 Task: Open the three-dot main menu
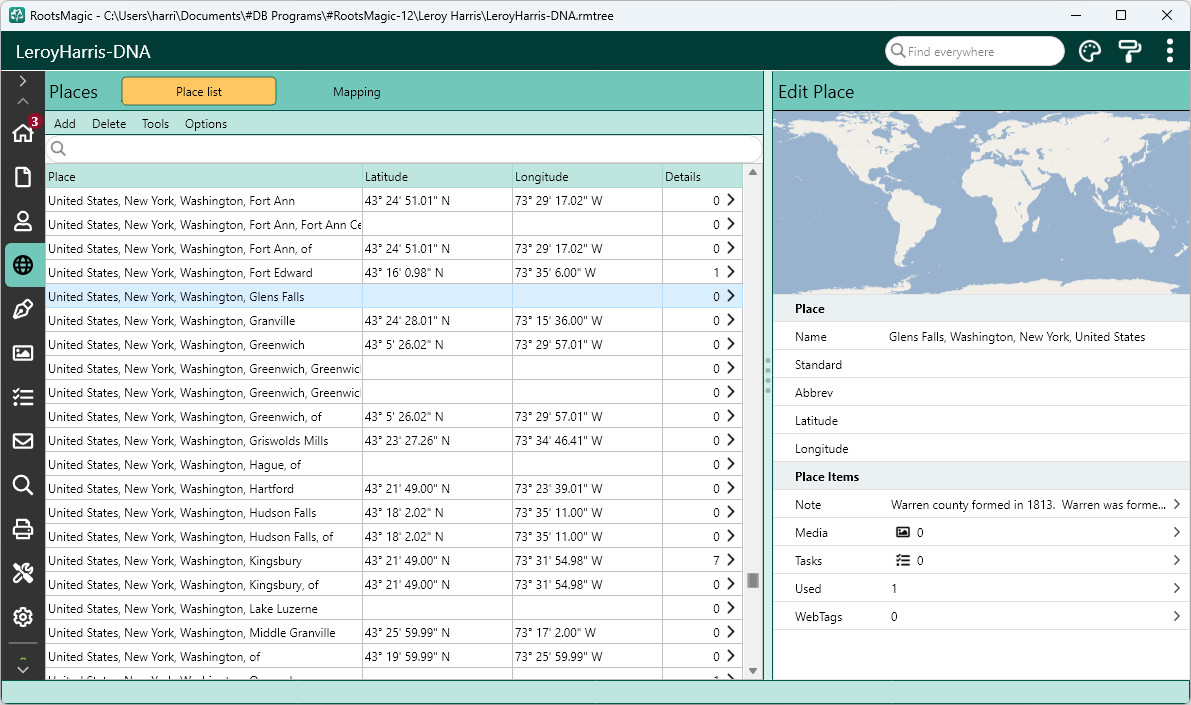1170,51
